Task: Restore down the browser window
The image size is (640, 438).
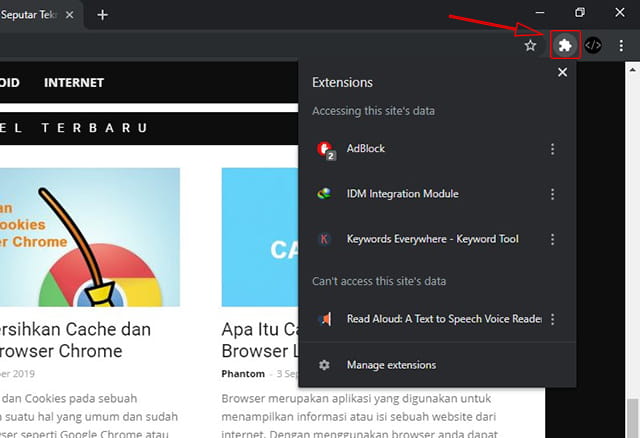Action: tap(580, 13)
